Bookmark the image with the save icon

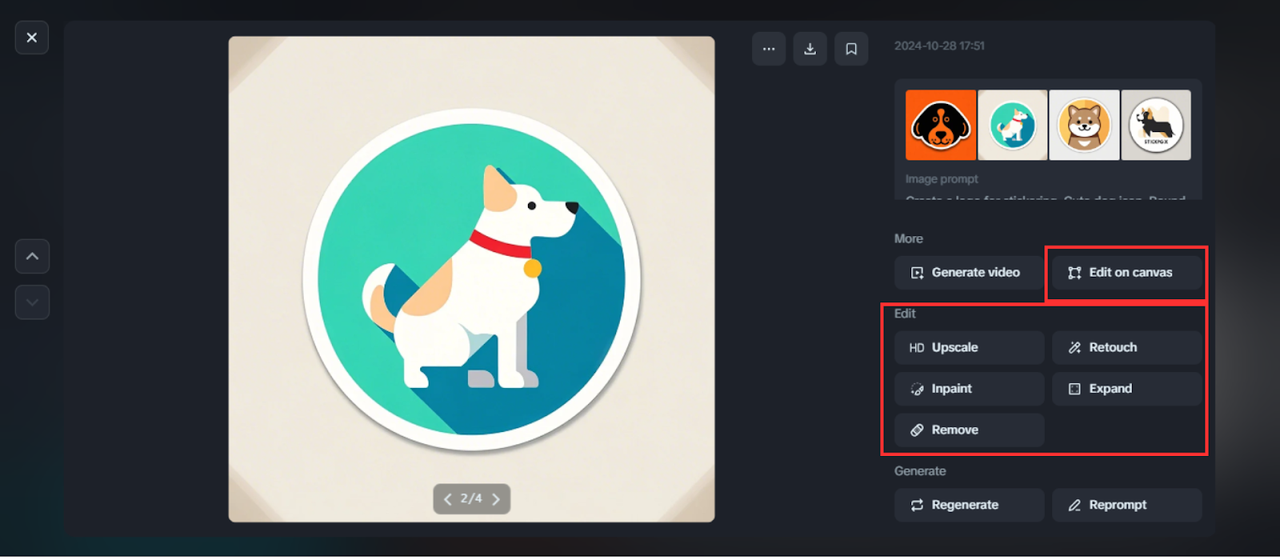(x=851, y=49)
